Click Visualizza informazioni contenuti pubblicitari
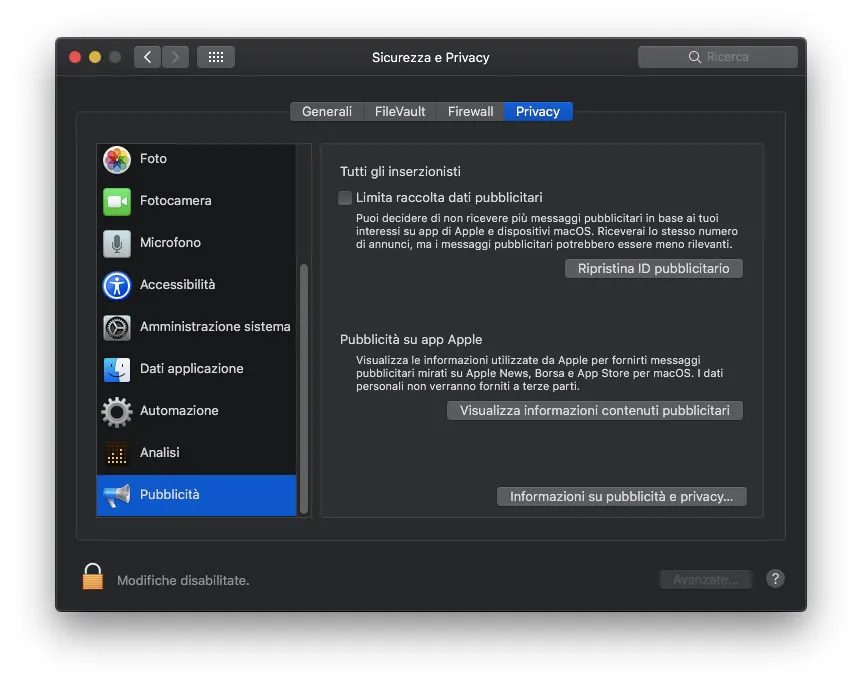862x685 pixels. (x=594, y=410)
